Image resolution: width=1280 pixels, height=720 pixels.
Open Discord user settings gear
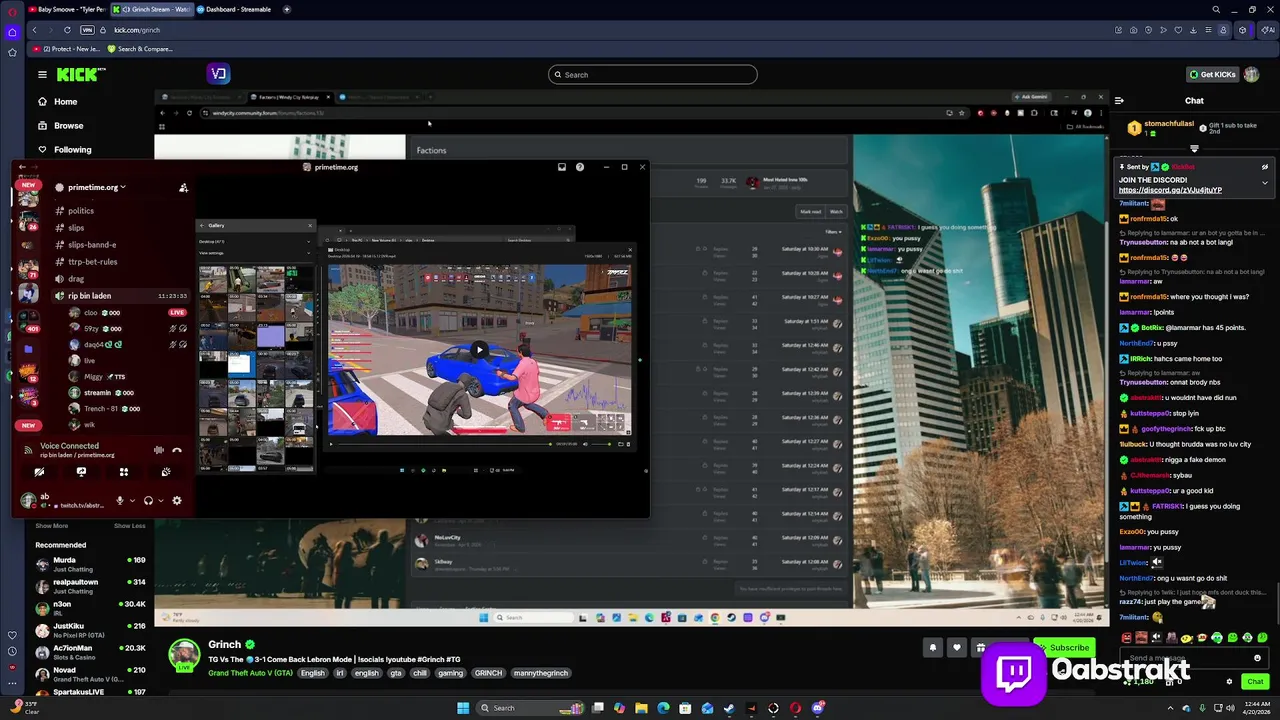click(x=177, y=500)
